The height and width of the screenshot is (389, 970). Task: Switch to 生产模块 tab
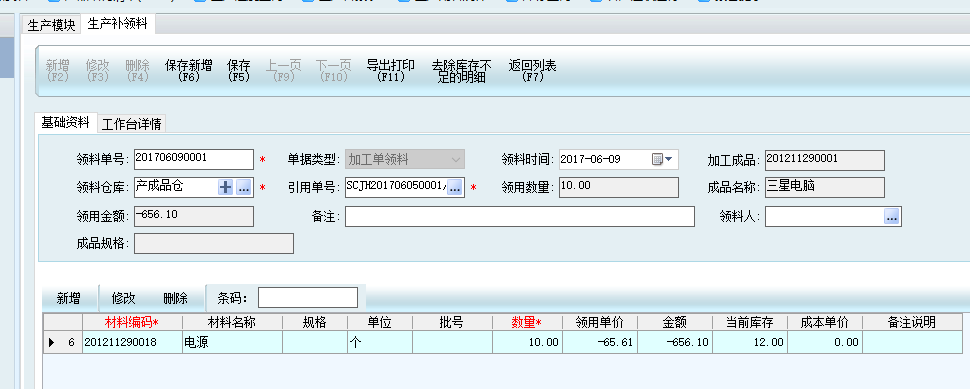[x=51, y=25]
